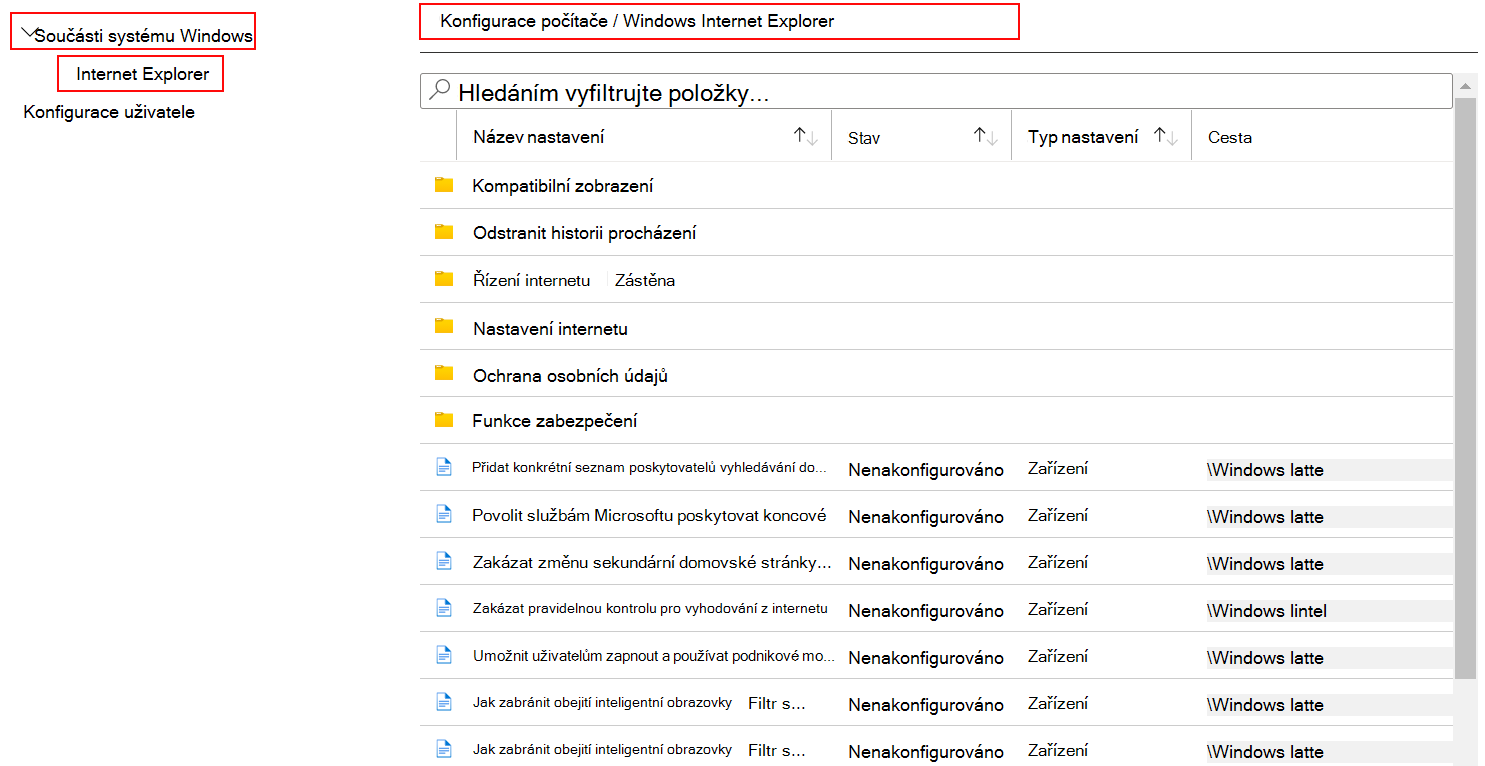This screenshot has height=766, width=1485.
Task: Open the Funkce zabezpečení folder
Action: pos(555,421)
